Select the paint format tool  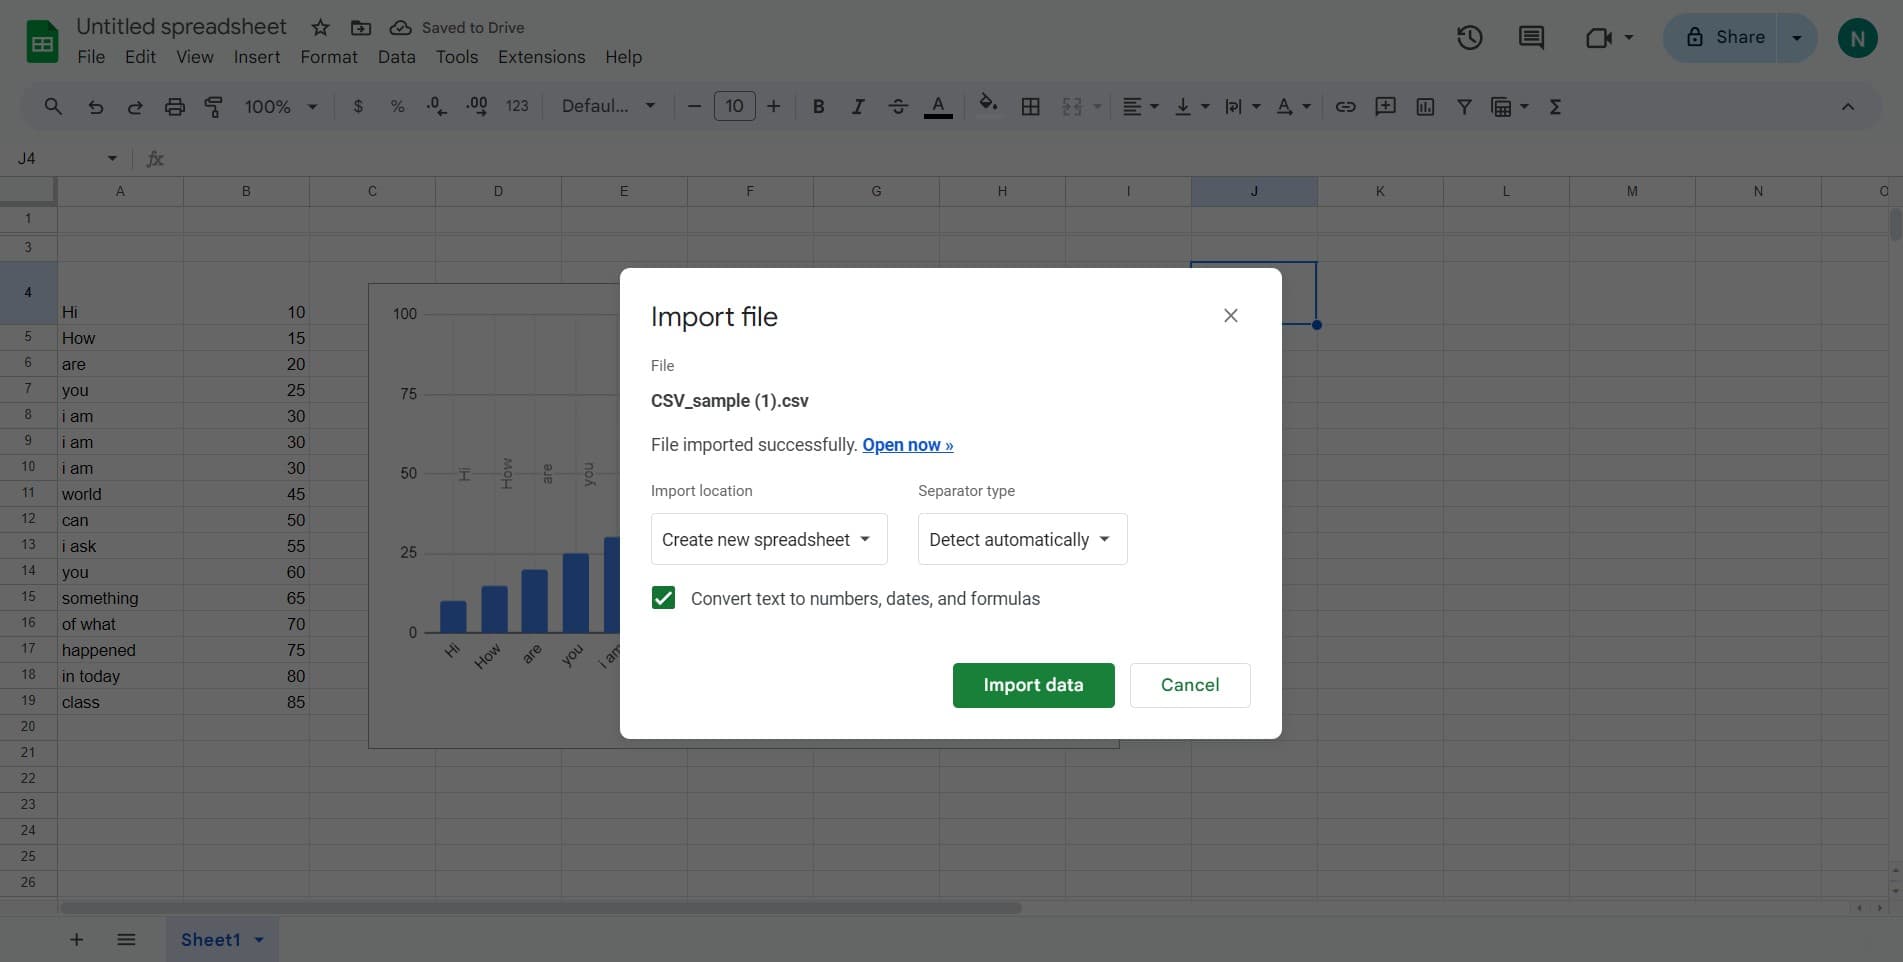point(213,106)
